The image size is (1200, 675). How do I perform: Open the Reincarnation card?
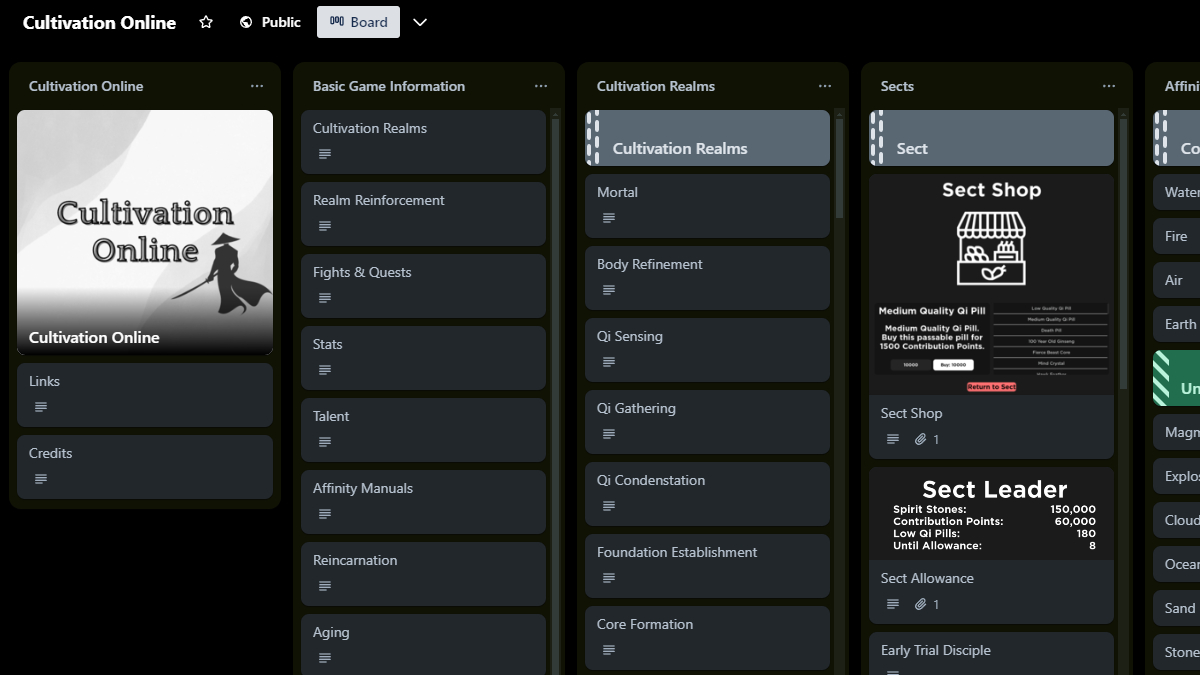click(423, 574)
